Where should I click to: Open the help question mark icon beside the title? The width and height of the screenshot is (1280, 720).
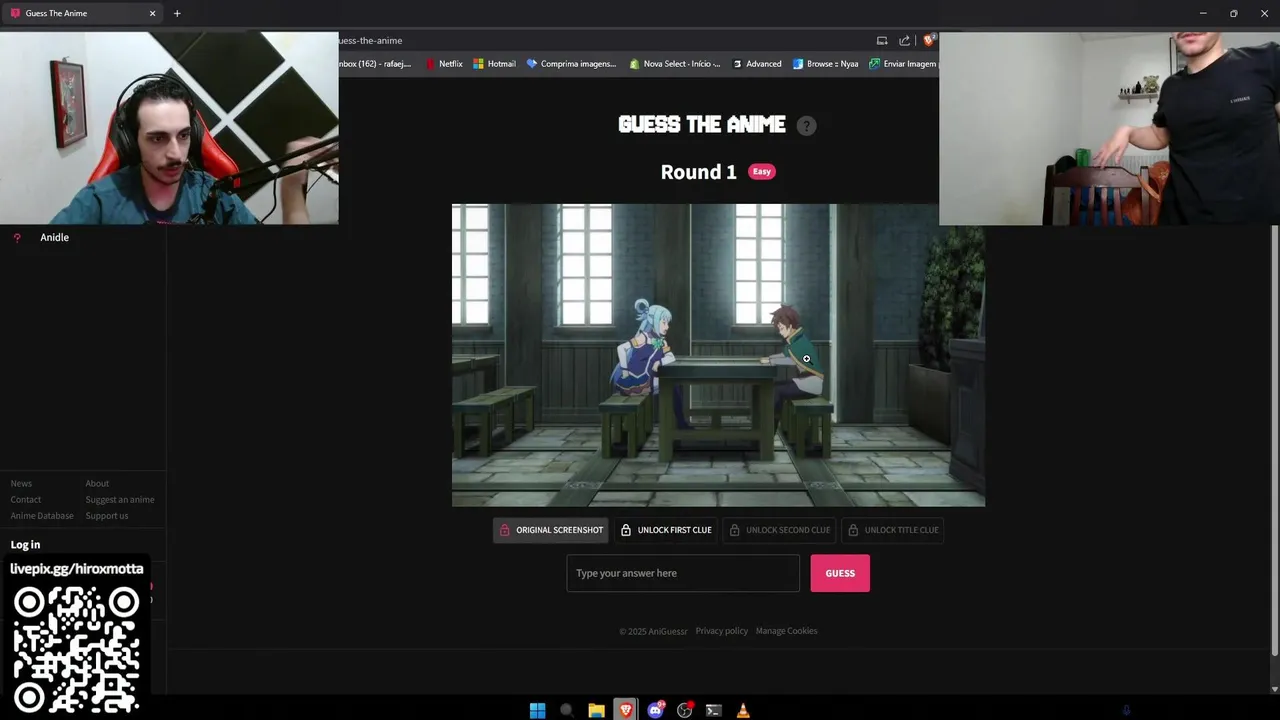click(x=806, y=126)
